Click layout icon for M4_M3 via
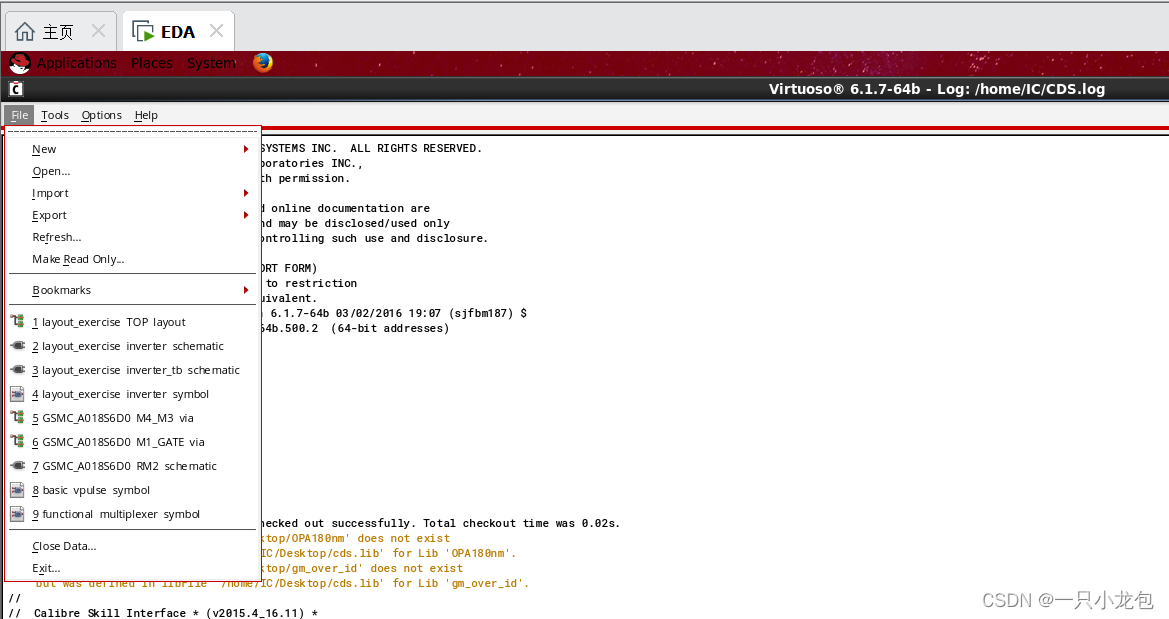This screenshot has width=1169, height=619. coord(17,418)
